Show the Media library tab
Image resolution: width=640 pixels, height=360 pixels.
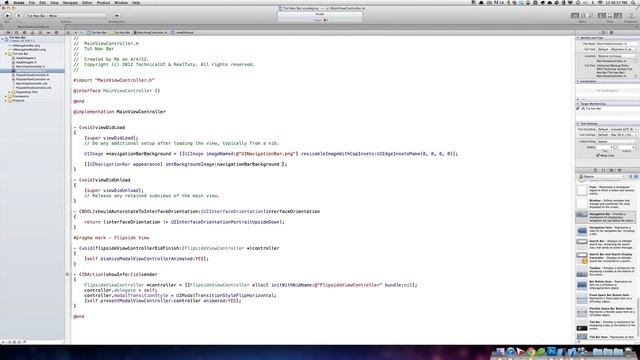click(619, 170)
